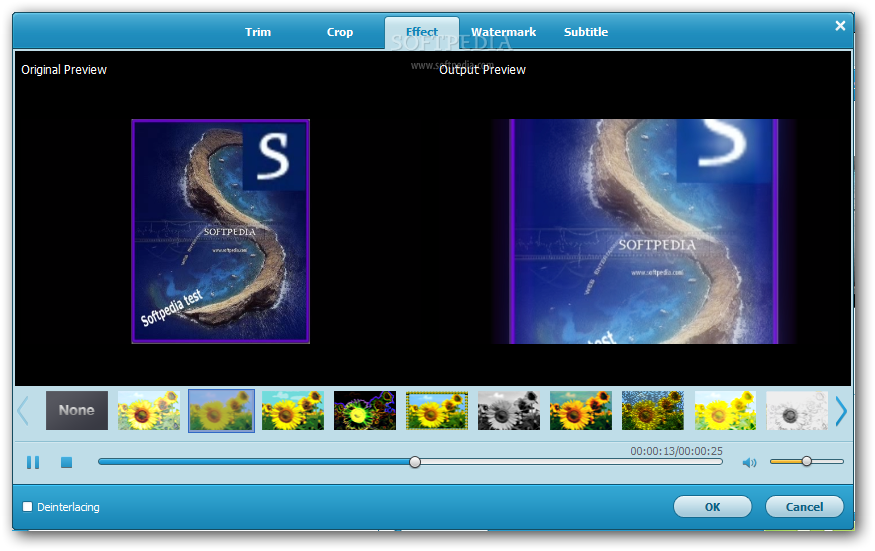Click the Original Preview video image
The width and height of the screenshot is (875, 551).
(x=220, y=231)
